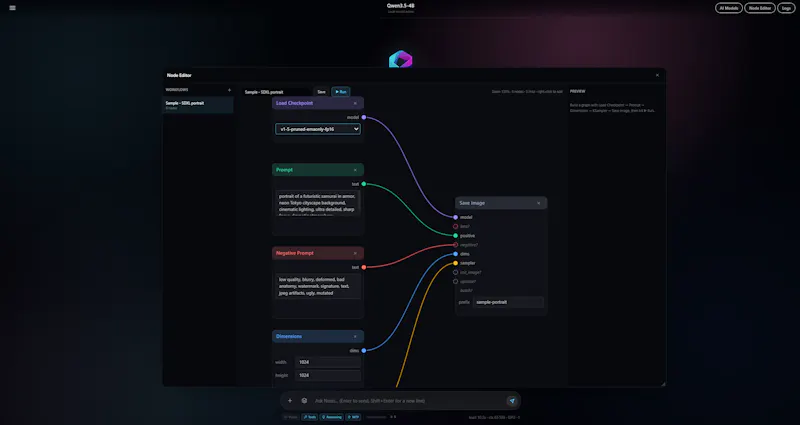Viewport: 800px width, 425px height.
Task: Click the Prompt text output port
Action: [x=364, y=184]
